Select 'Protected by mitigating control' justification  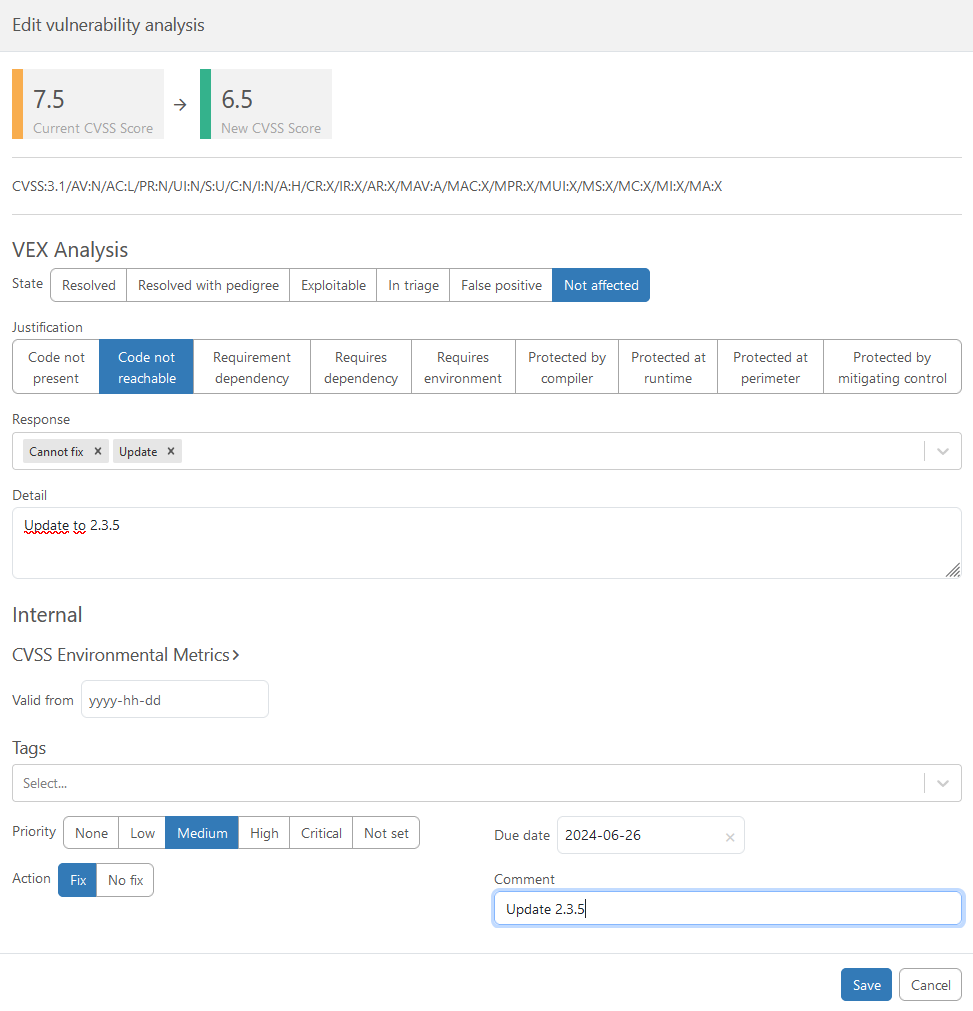click(891, 367)
